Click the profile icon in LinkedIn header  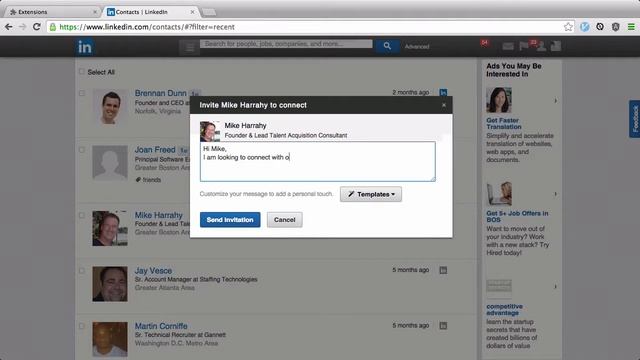556,46
